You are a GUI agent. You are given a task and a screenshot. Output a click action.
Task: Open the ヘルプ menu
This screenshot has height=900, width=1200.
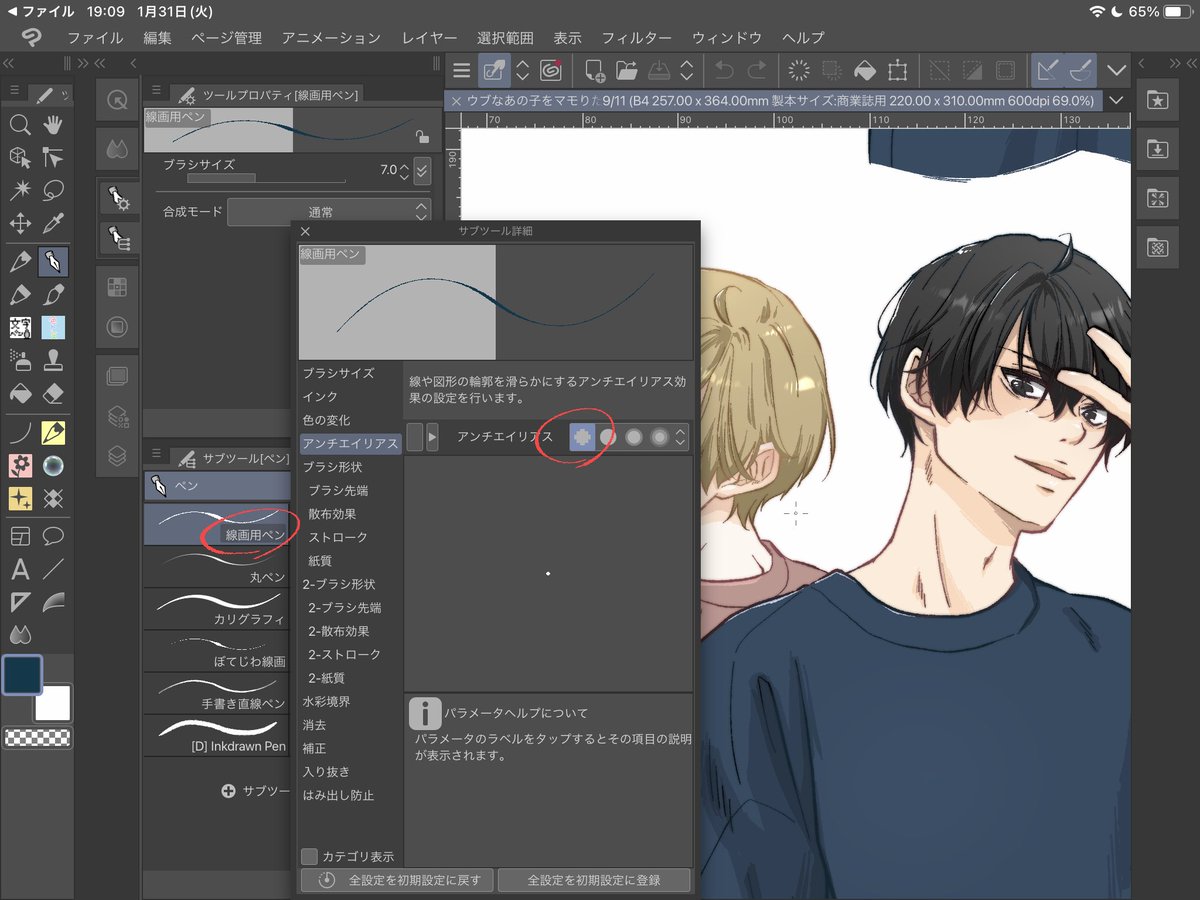(803, 38)
